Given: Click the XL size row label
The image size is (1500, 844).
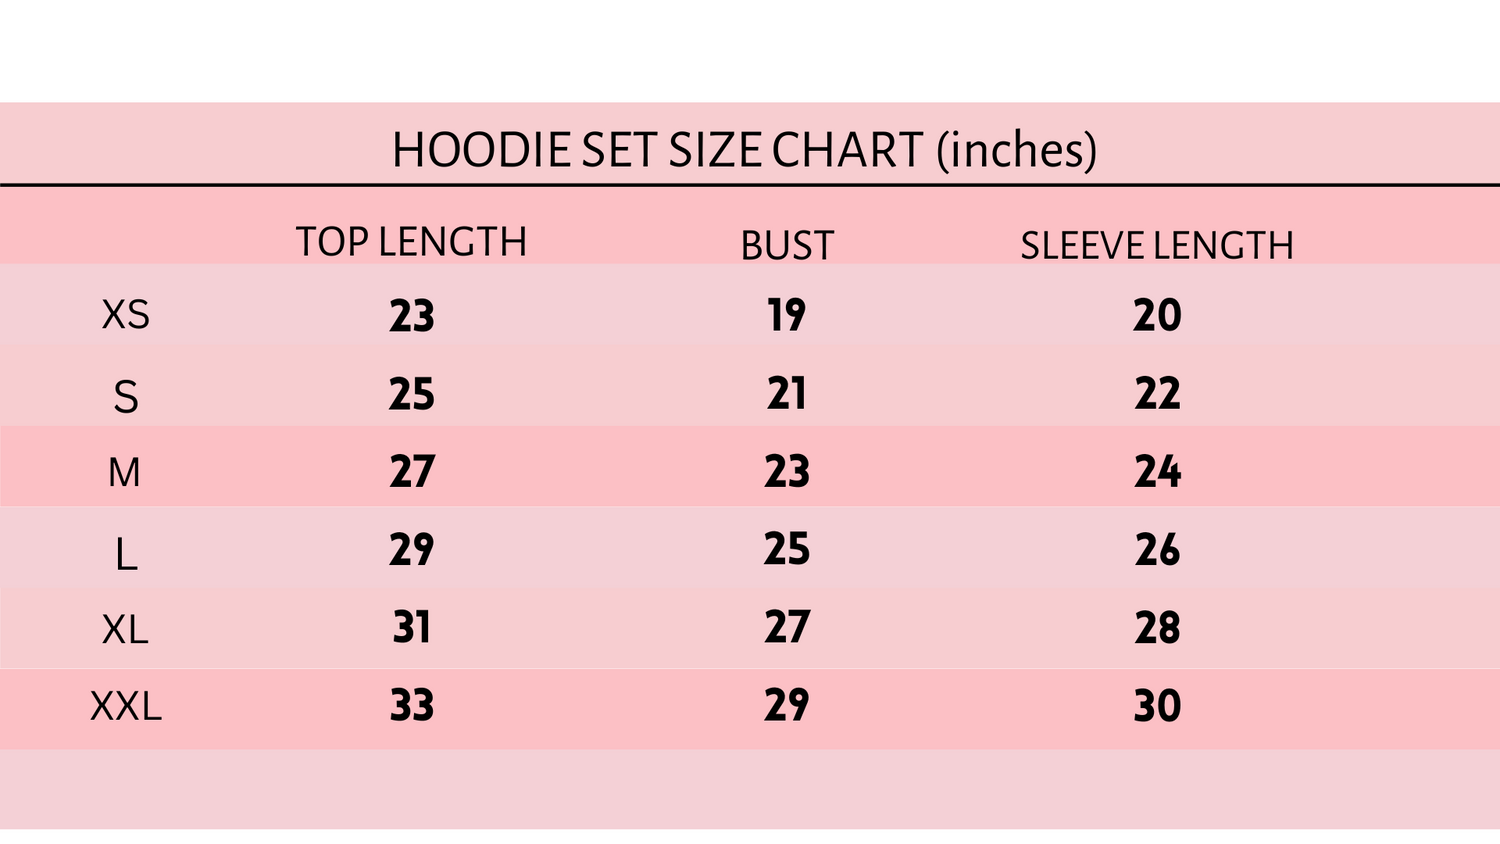Looking at the screenshot, I should [126, 630].
